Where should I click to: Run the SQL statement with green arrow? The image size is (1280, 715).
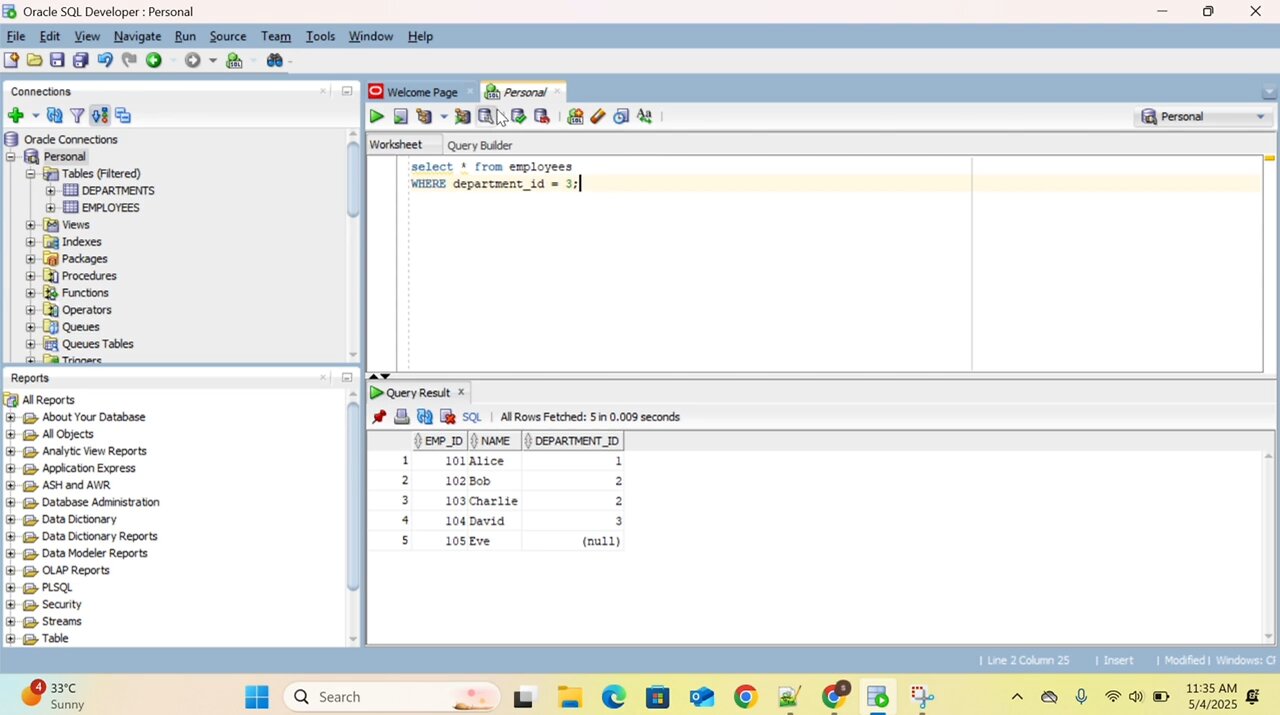(x=376, y=116)
